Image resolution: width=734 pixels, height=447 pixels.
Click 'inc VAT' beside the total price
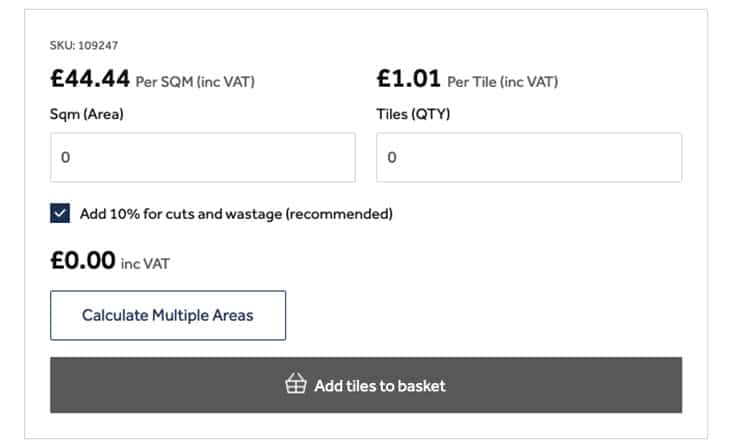(x=145, y=264)
